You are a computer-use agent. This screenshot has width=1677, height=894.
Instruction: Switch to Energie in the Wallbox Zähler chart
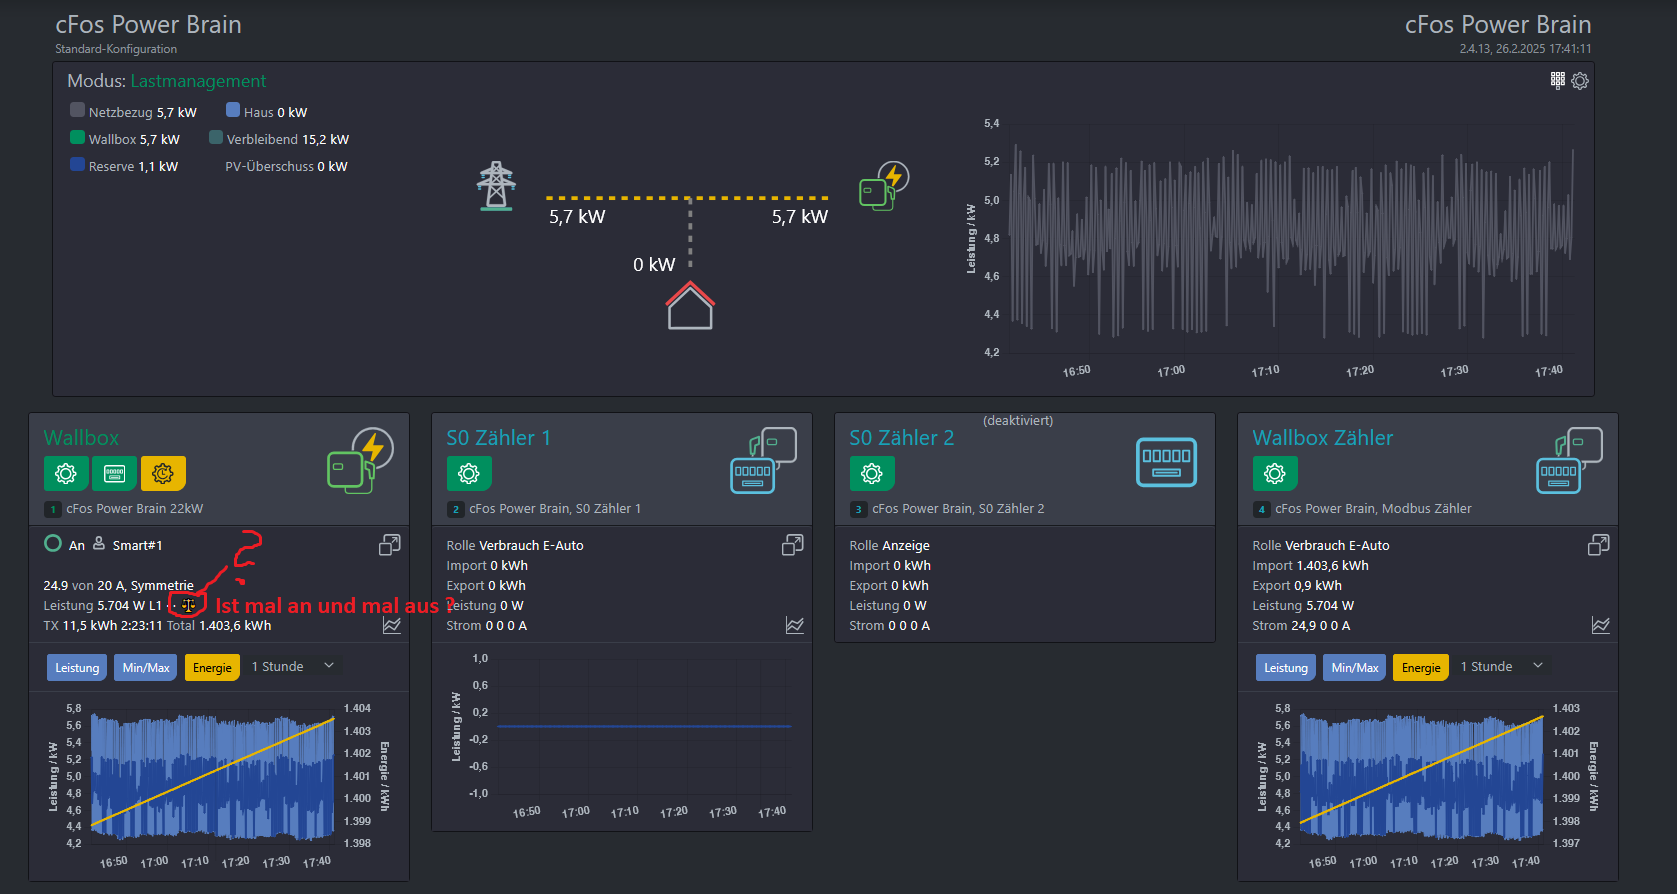pos(1421,667)
